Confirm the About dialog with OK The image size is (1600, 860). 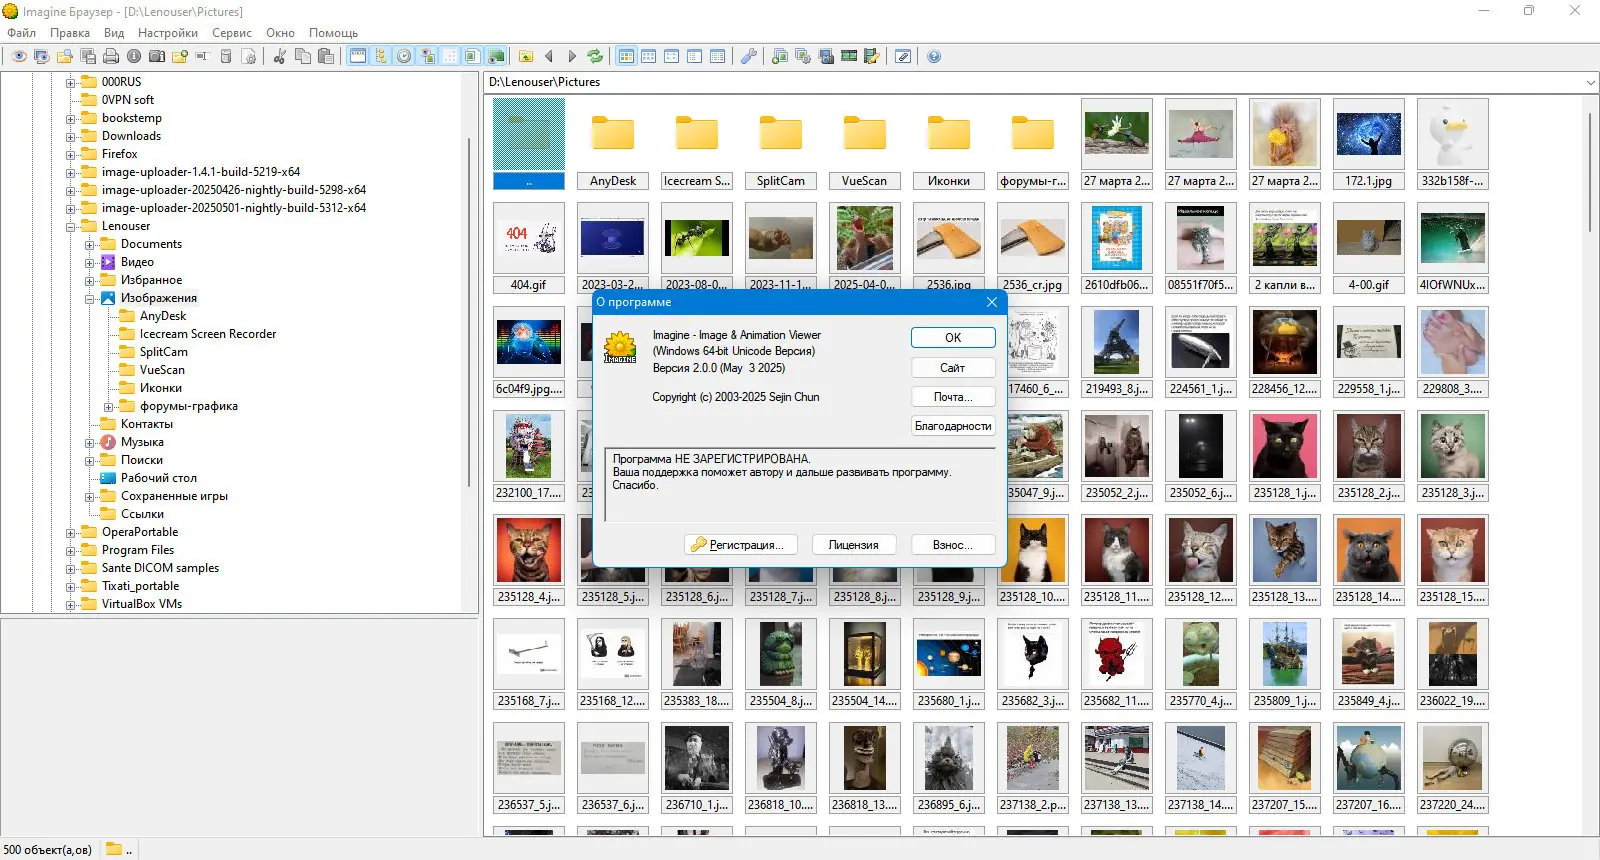953,338
